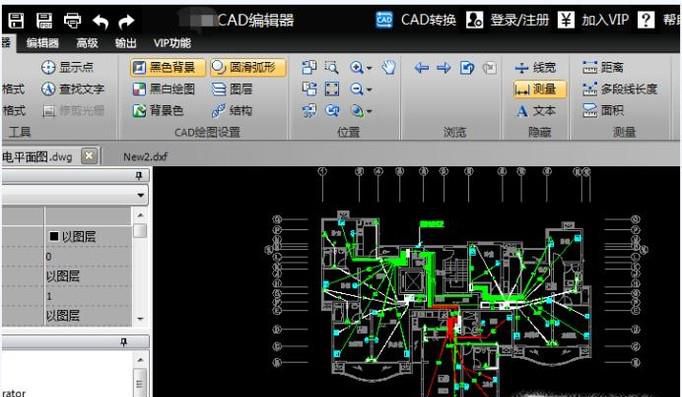Screen dimensions: 682x397
Task: Close the 电平面图.dwg tab
Action: pyautogui.click(x=89, y=156)
